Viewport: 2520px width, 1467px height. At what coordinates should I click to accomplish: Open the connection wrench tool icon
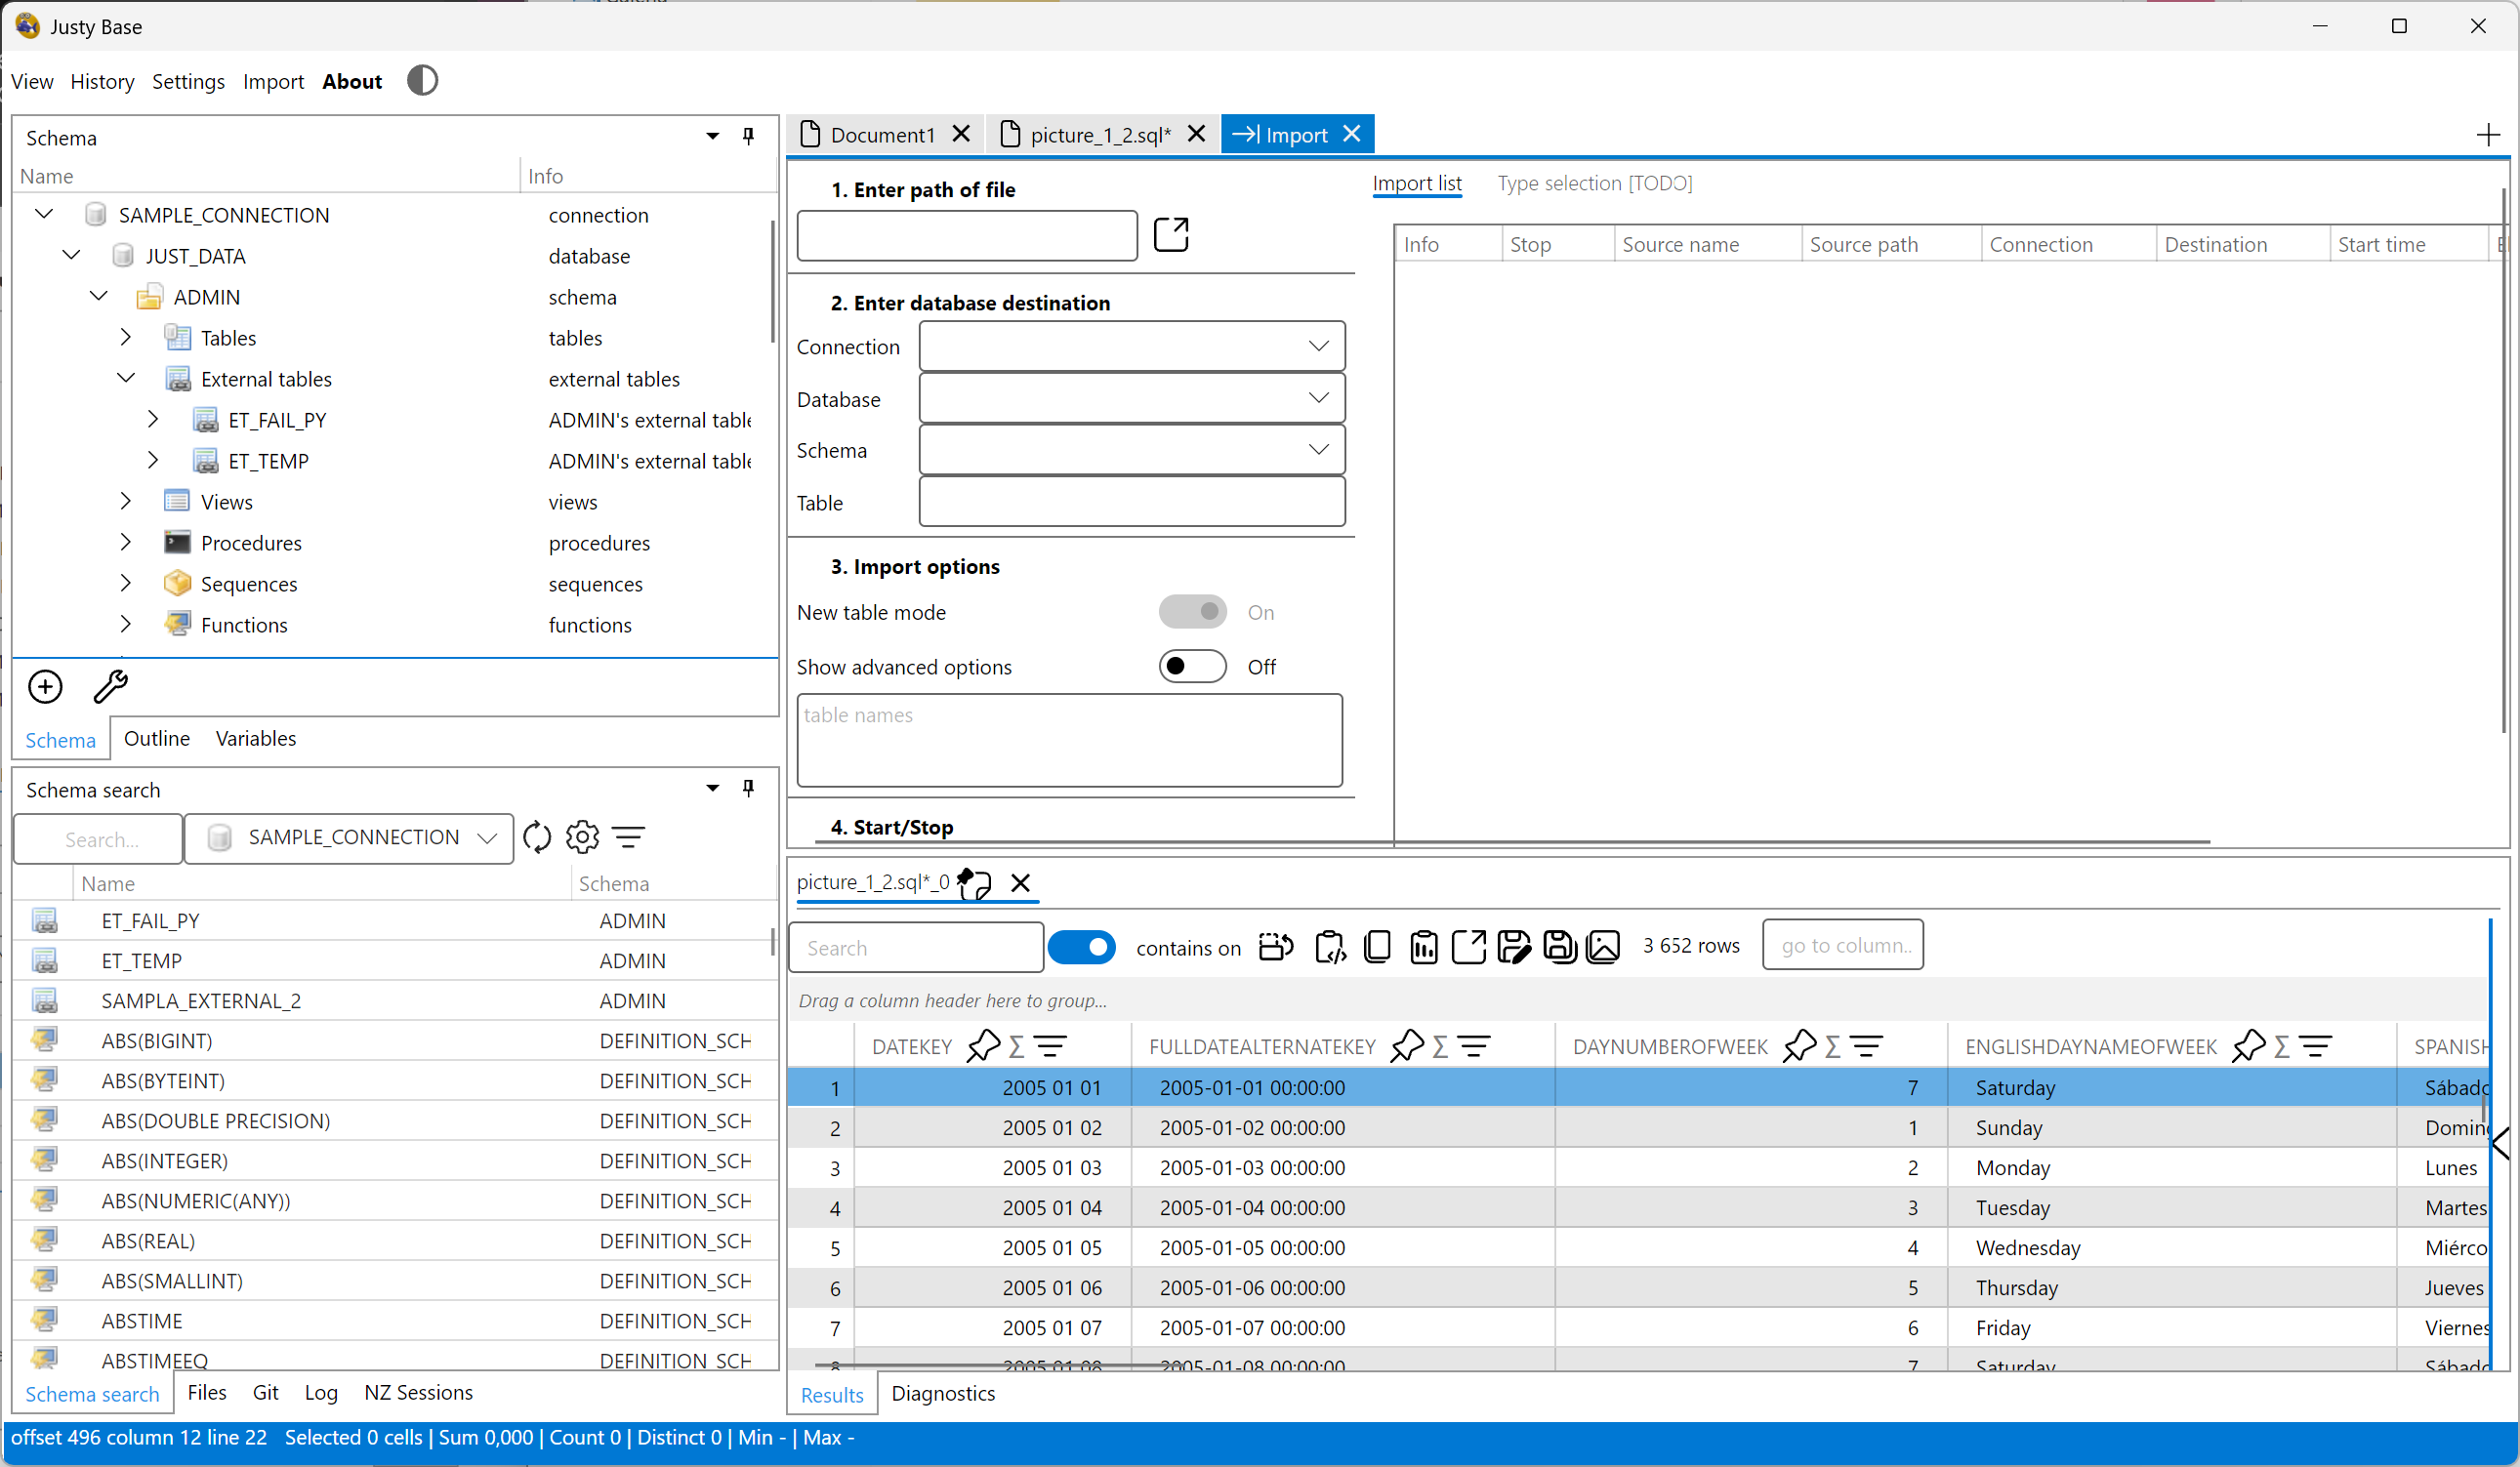pyautogui.click(x=110, y=687)
